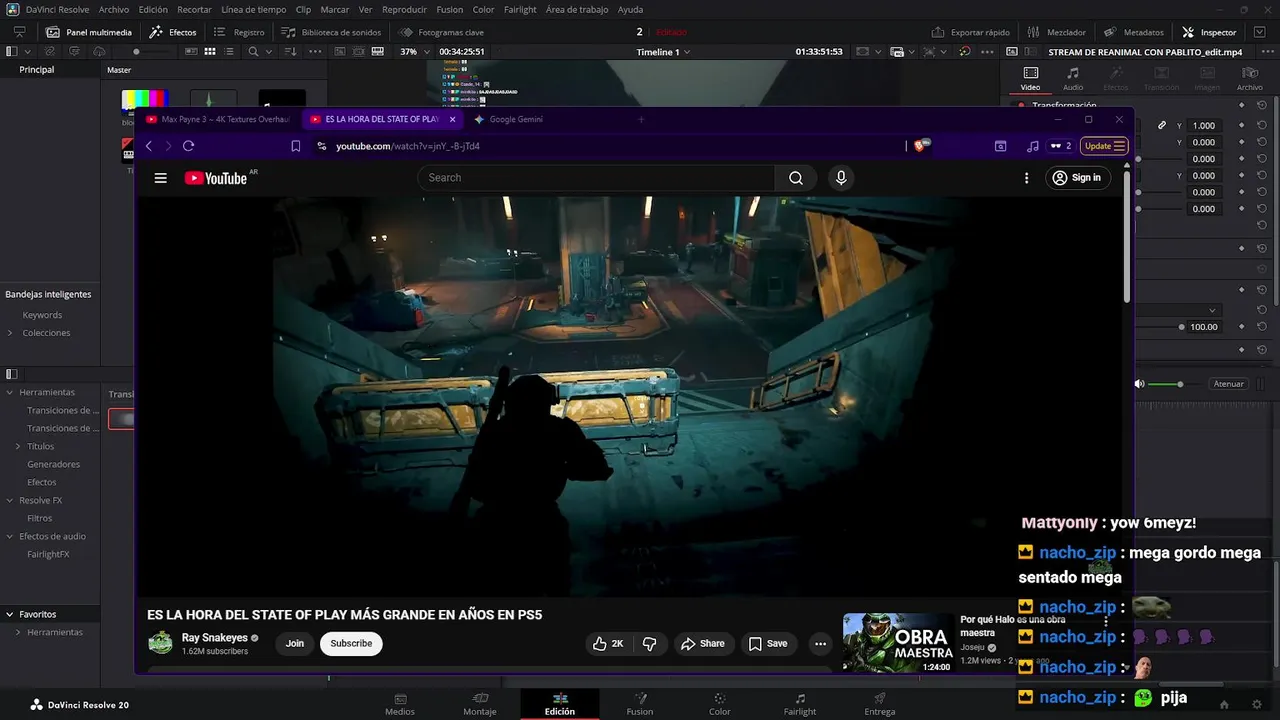Open Biblioteca de sonidos panel
The image size is (1280, 720).
(331, 32)
